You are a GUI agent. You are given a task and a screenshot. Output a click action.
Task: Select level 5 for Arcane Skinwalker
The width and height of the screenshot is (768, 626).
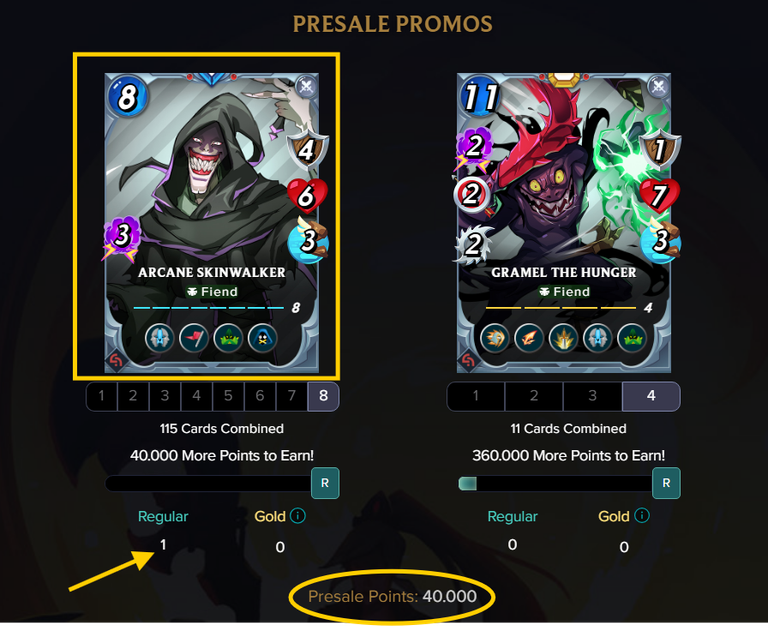(x=228, y=396)
